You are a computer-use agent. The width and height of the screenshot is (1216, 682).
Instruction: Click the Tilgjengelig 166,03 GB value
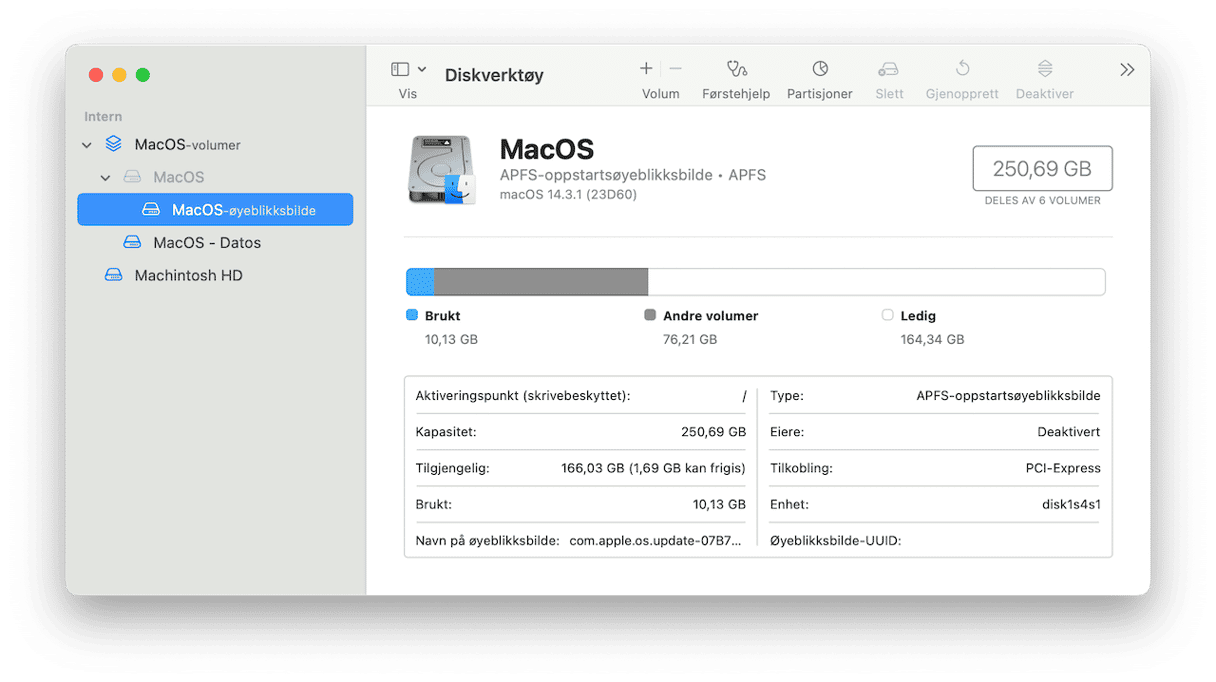point(654,468)
